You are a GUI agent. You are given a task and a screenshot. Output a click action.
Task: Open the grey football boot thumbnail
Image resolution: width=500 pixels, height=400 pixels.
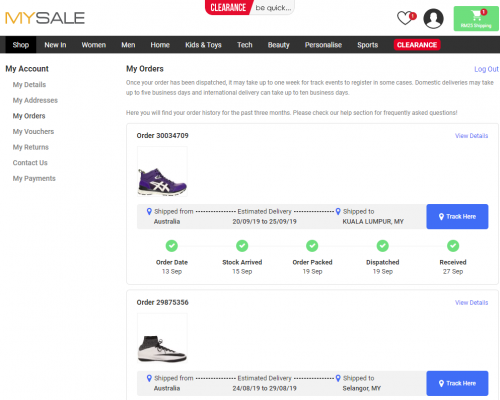162,338
